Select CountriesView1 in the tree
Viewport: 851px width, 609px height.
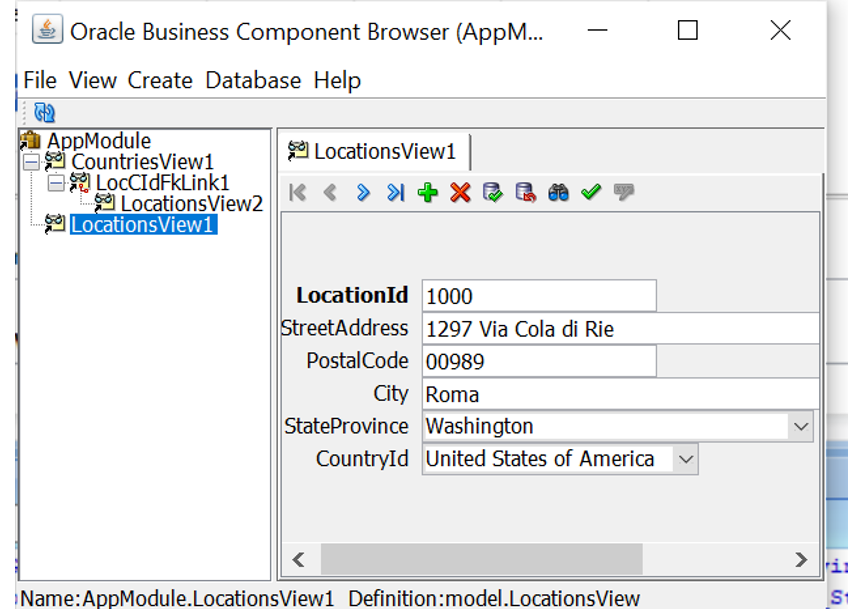pos(142,162)
